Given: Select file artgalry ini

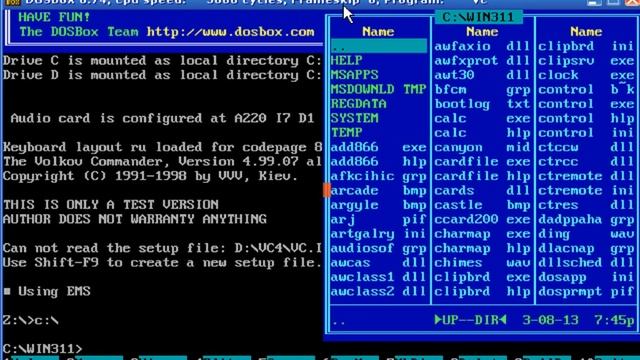Looking at the screenshot, I should click(x=379, y=234).
